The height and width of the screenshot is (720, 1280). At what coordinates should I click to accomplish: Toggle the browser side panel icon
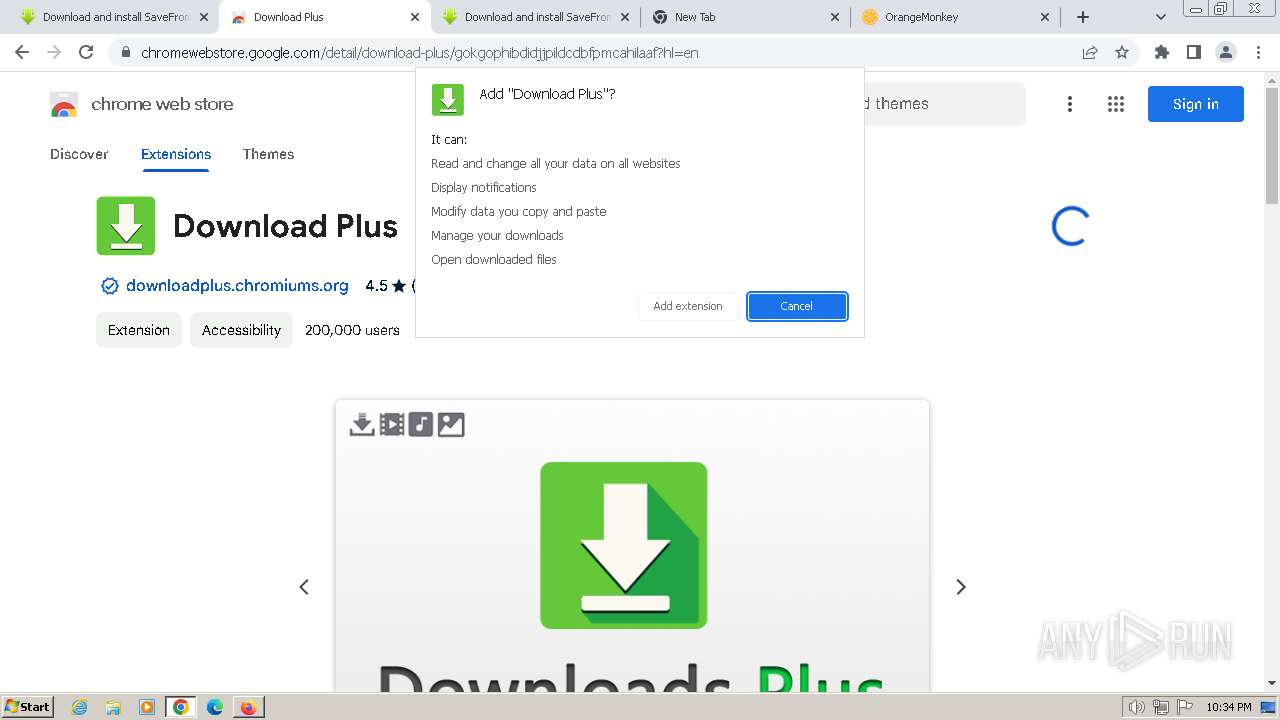click(x=1193, y=52)
